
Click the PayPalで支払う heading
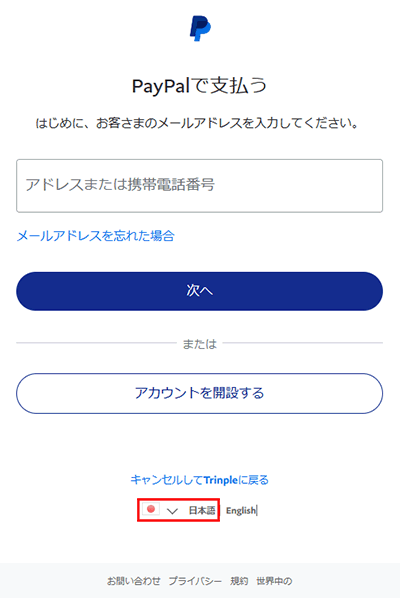point(199,85)
